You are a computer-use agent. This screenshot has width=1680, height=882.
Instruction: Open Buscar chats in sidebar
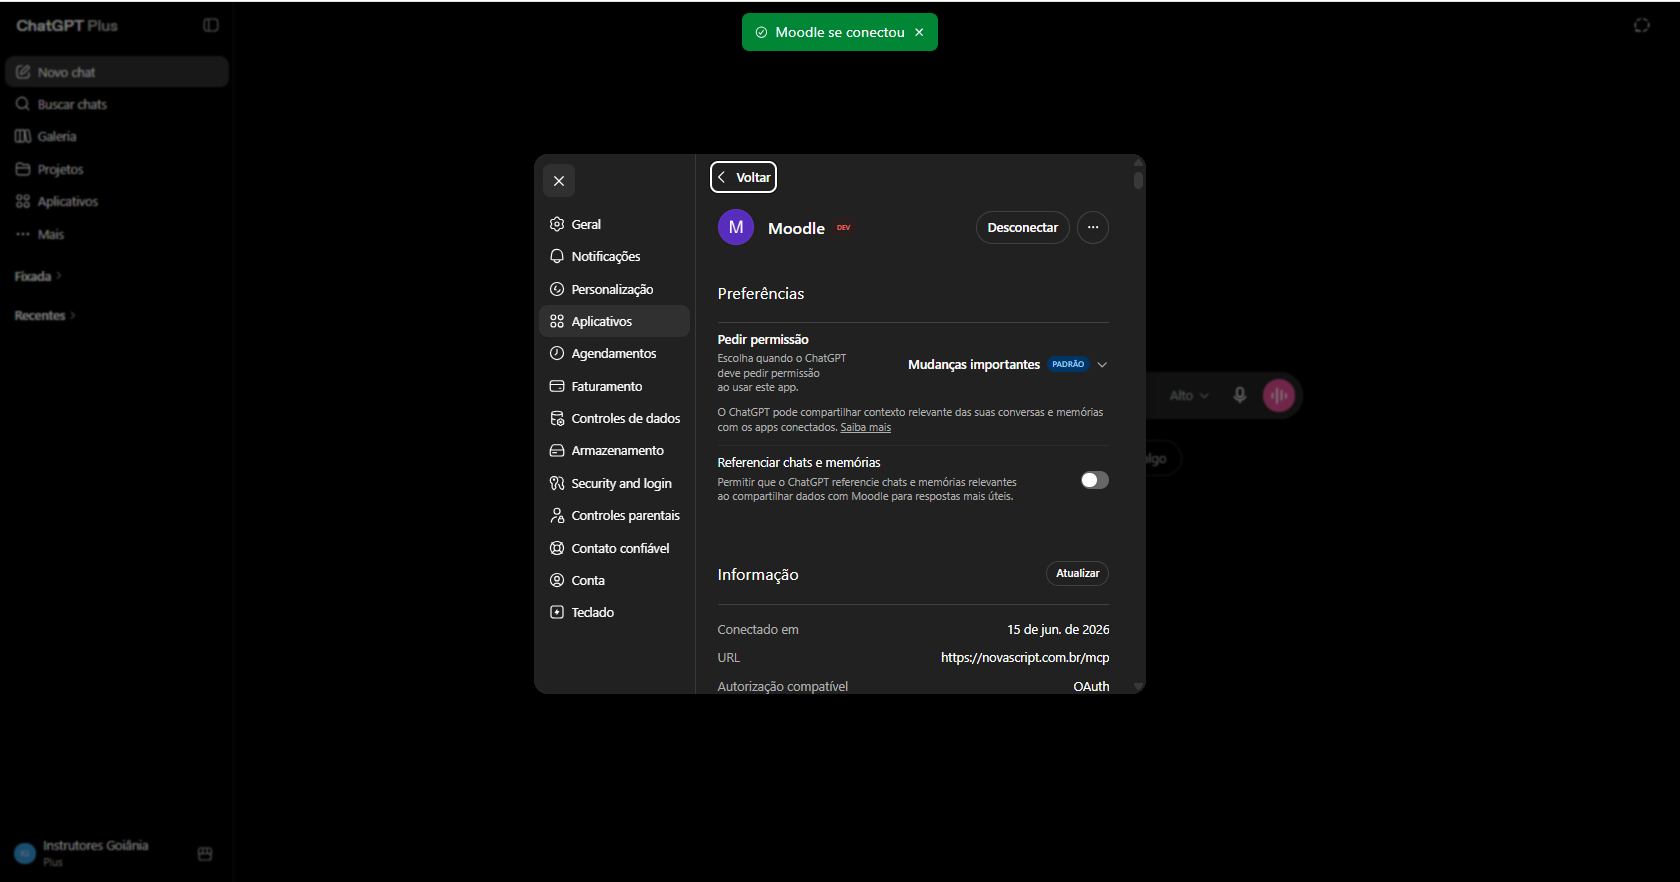tap(117, 104)
